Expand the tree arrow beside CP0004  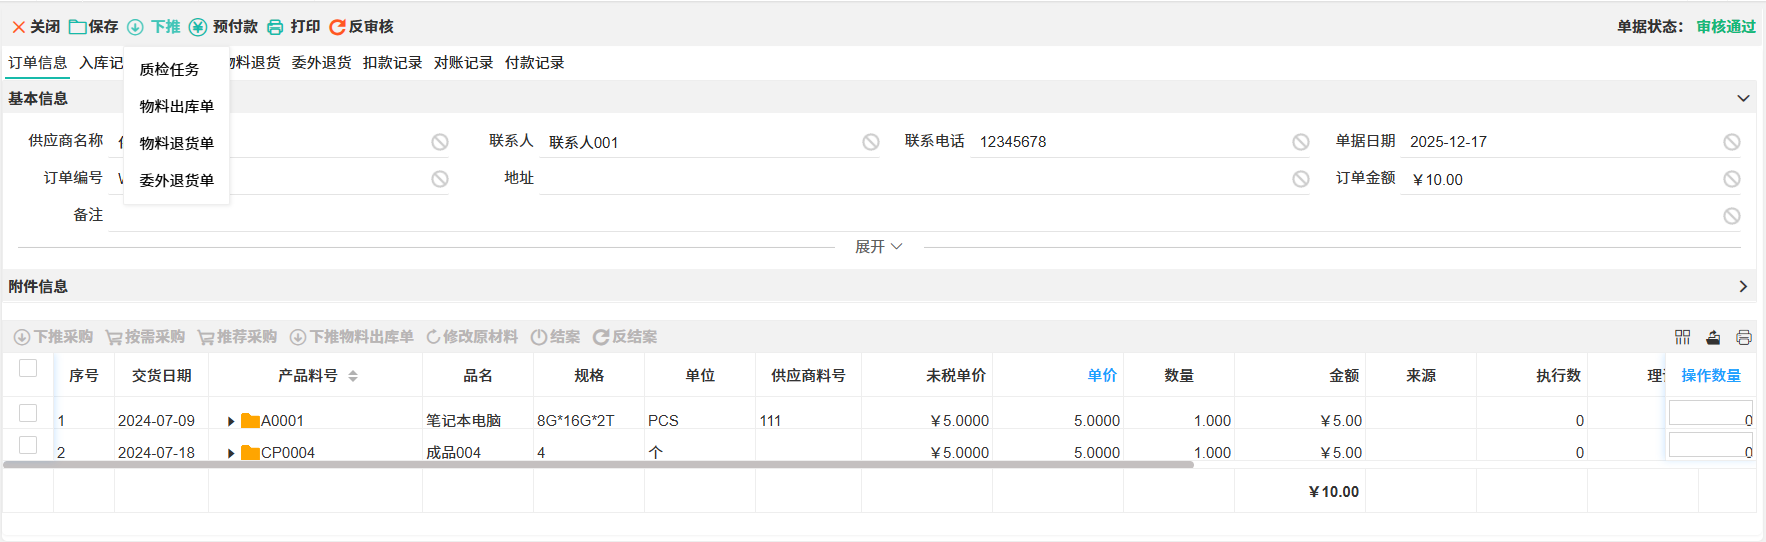tap(231, 453)
